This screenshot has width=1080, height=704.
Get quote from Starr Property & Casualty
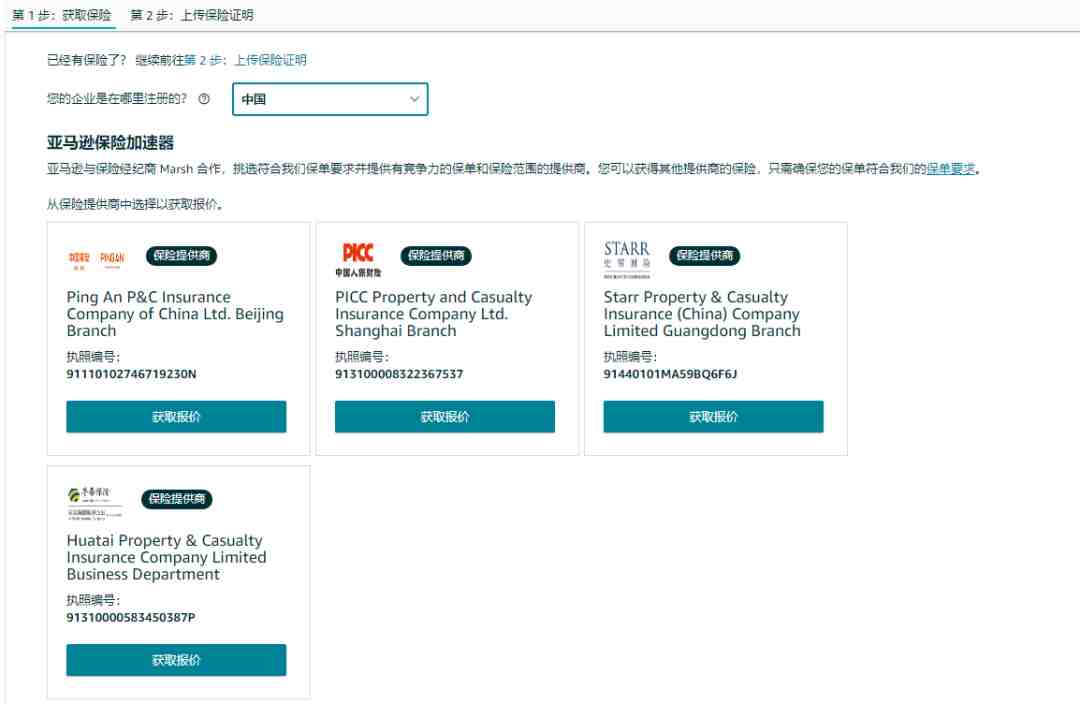(x=714, y=417)
